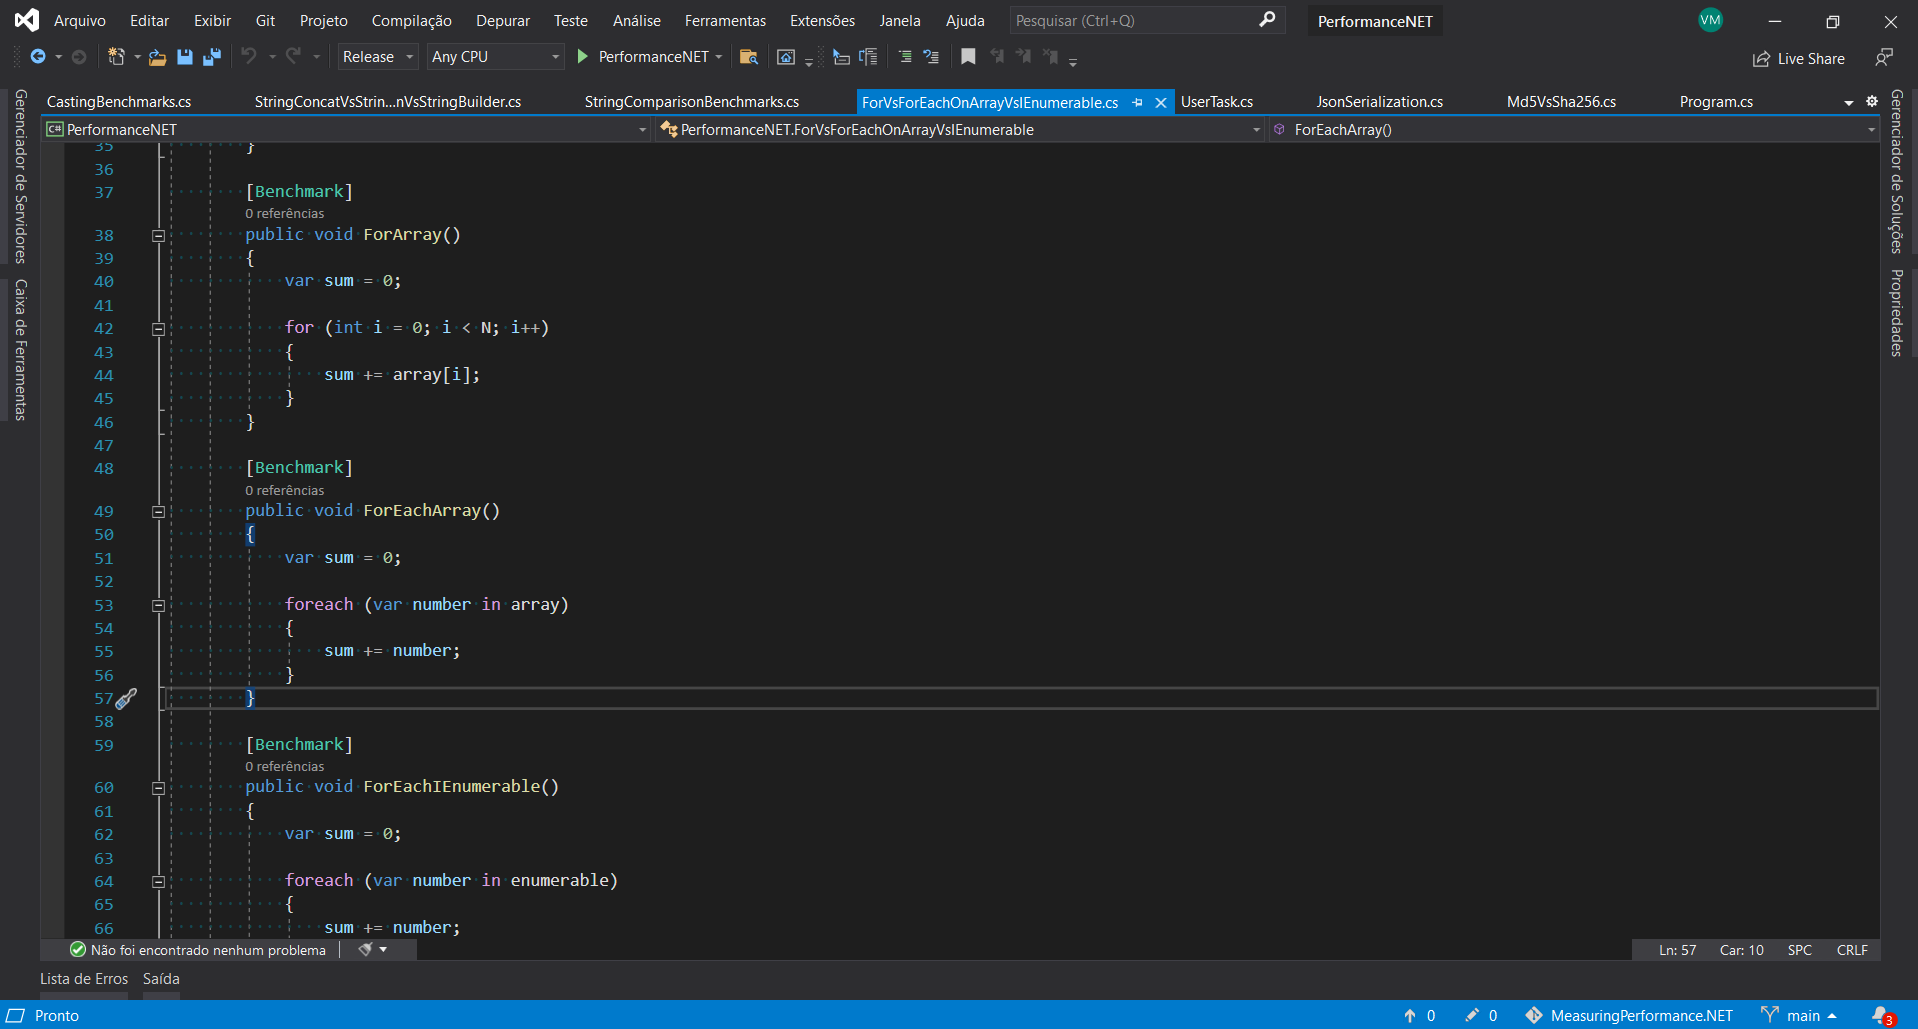Image resolution: width=1918 pixels, height=1029 pixels.
Task: Click the Find in Files folder icon
Action: (x=748, y=57)
